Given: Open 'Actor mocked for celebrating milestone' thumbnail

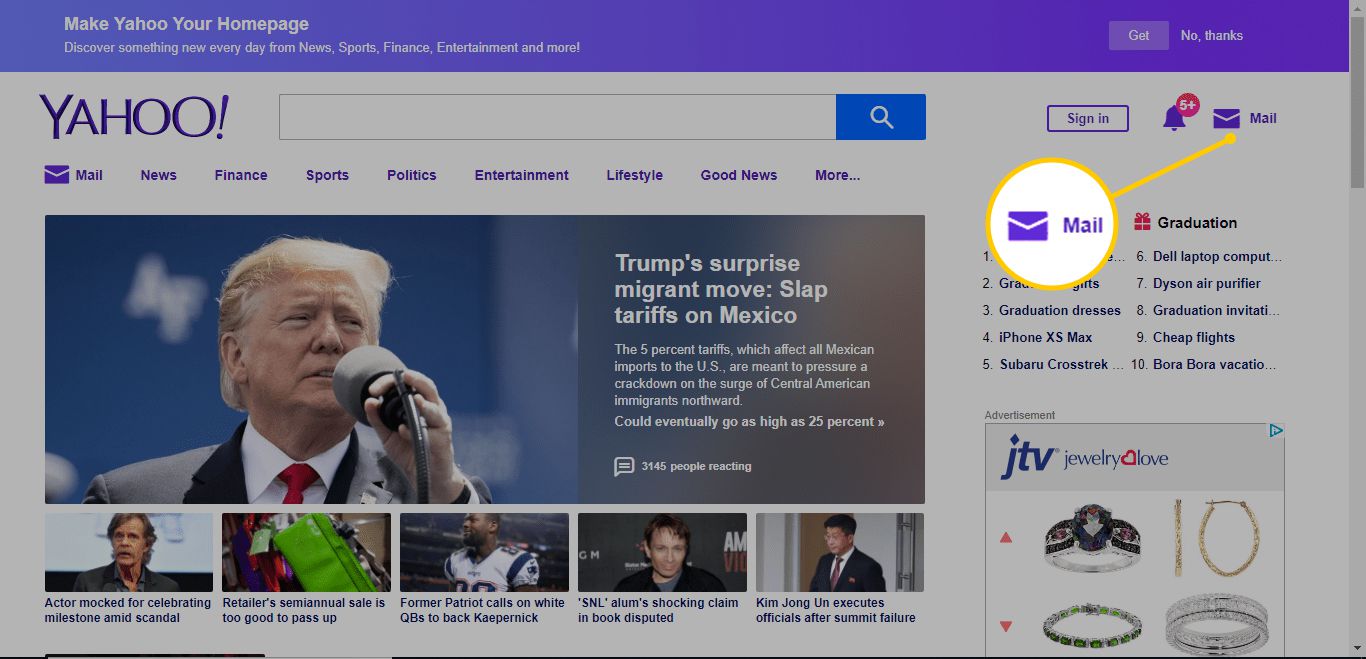Looking at the screenshot, I should point(129,552).
